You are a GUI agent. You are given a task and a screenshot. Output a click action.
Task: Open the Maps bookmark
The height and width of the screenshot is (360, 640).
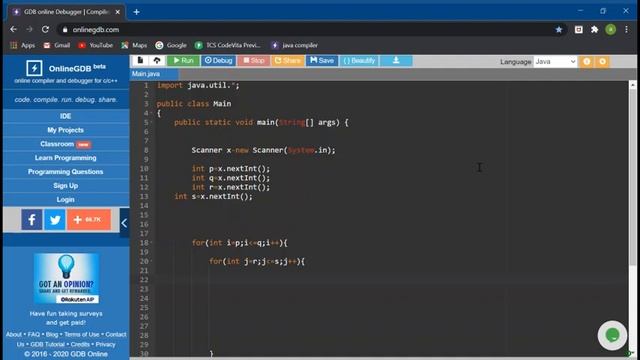click(134, 45)
